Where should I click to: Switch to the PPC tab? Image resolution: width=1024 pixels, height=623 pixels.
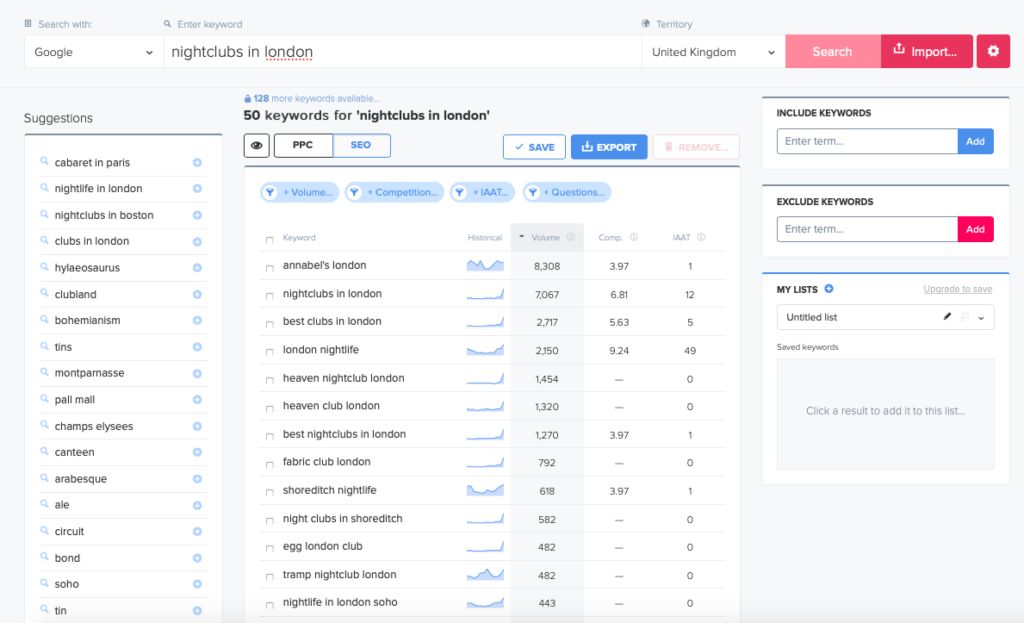tap(303, 145)
